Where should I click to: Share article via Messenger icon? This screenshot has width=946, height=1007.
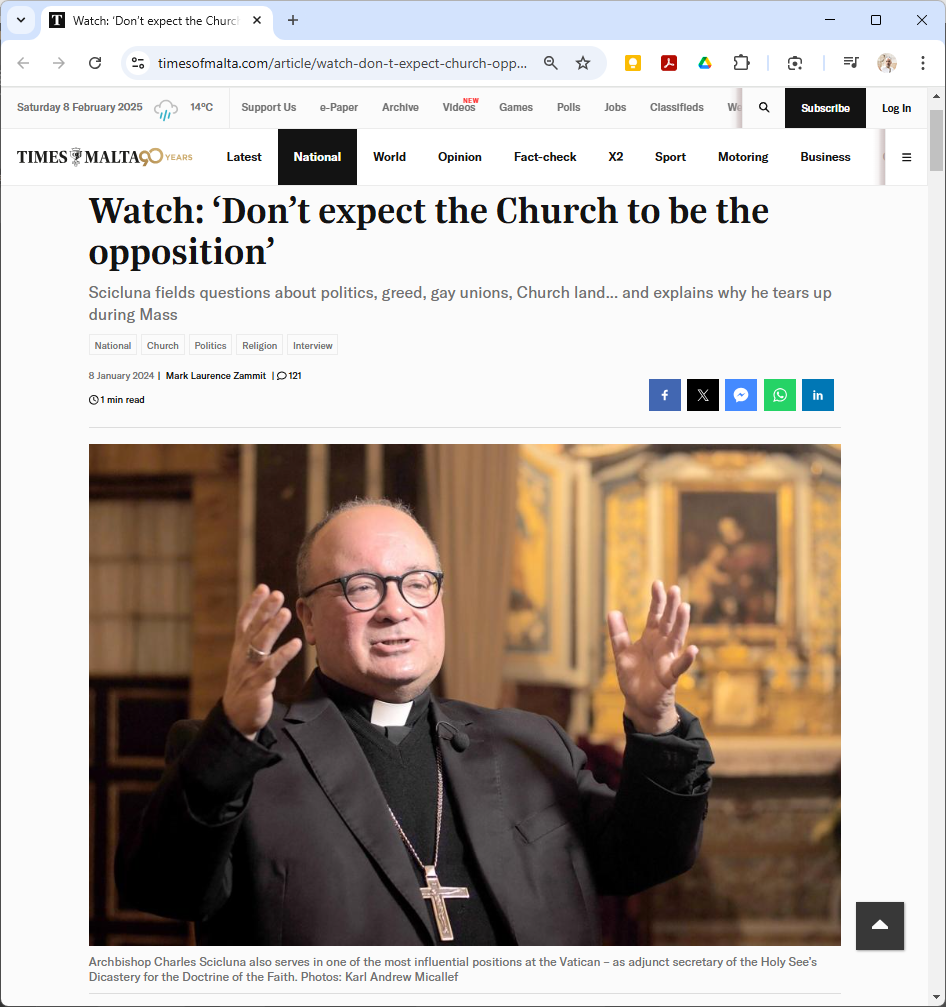(741, 395)
